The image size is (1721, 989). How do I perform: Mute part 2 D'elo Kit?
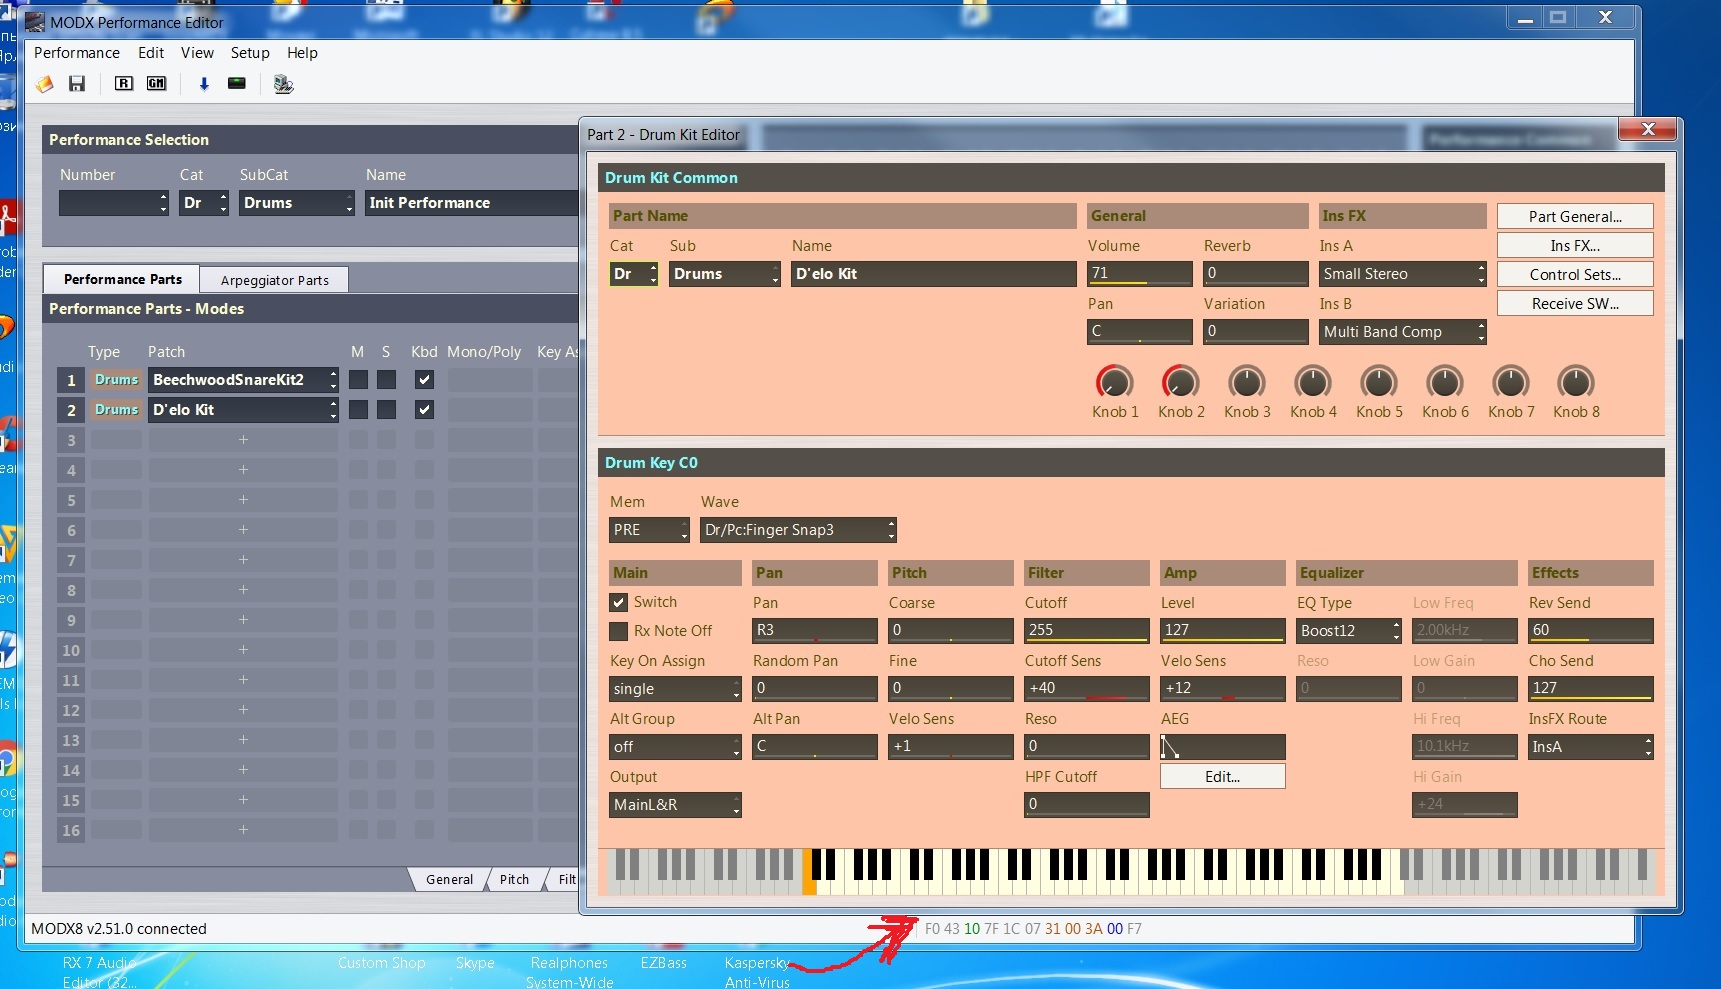(358, 410)
